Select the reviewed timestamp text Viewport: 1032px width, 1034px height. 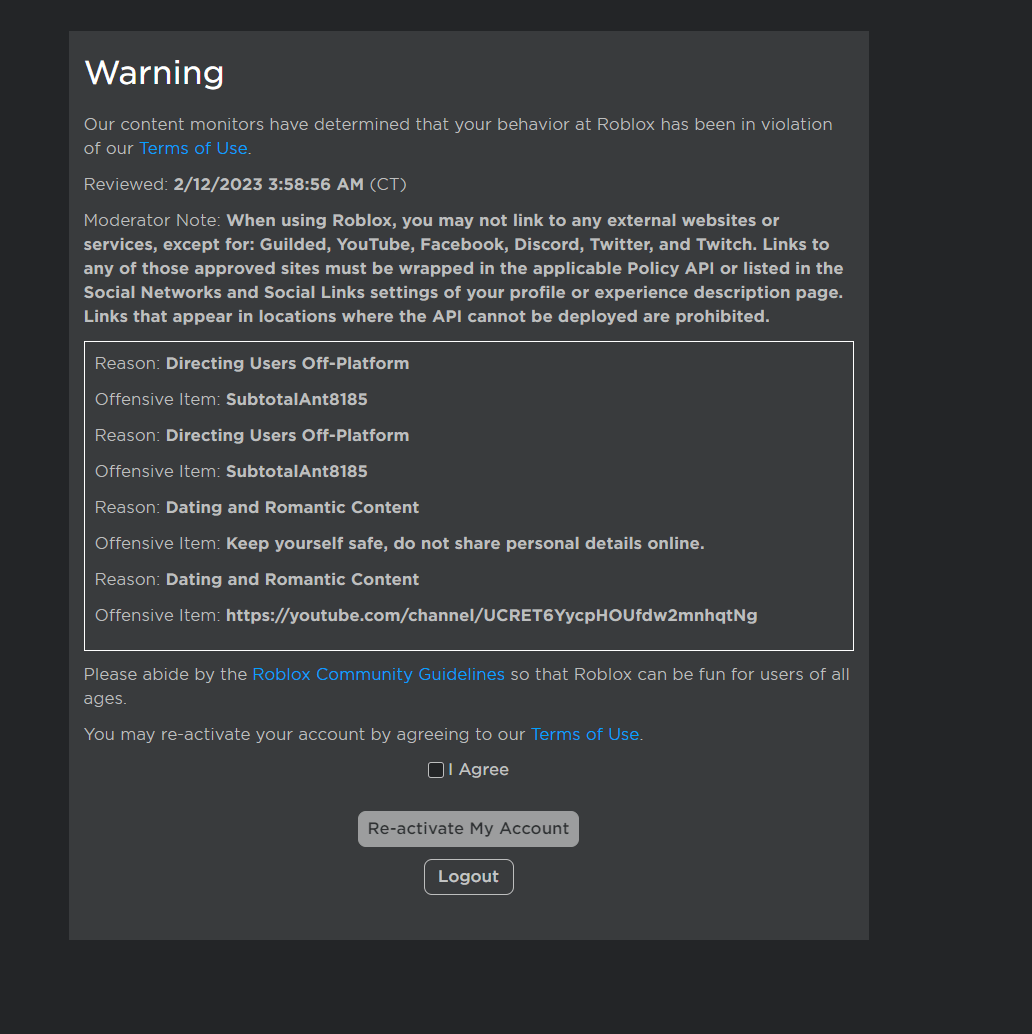click(x=268, y=184)
